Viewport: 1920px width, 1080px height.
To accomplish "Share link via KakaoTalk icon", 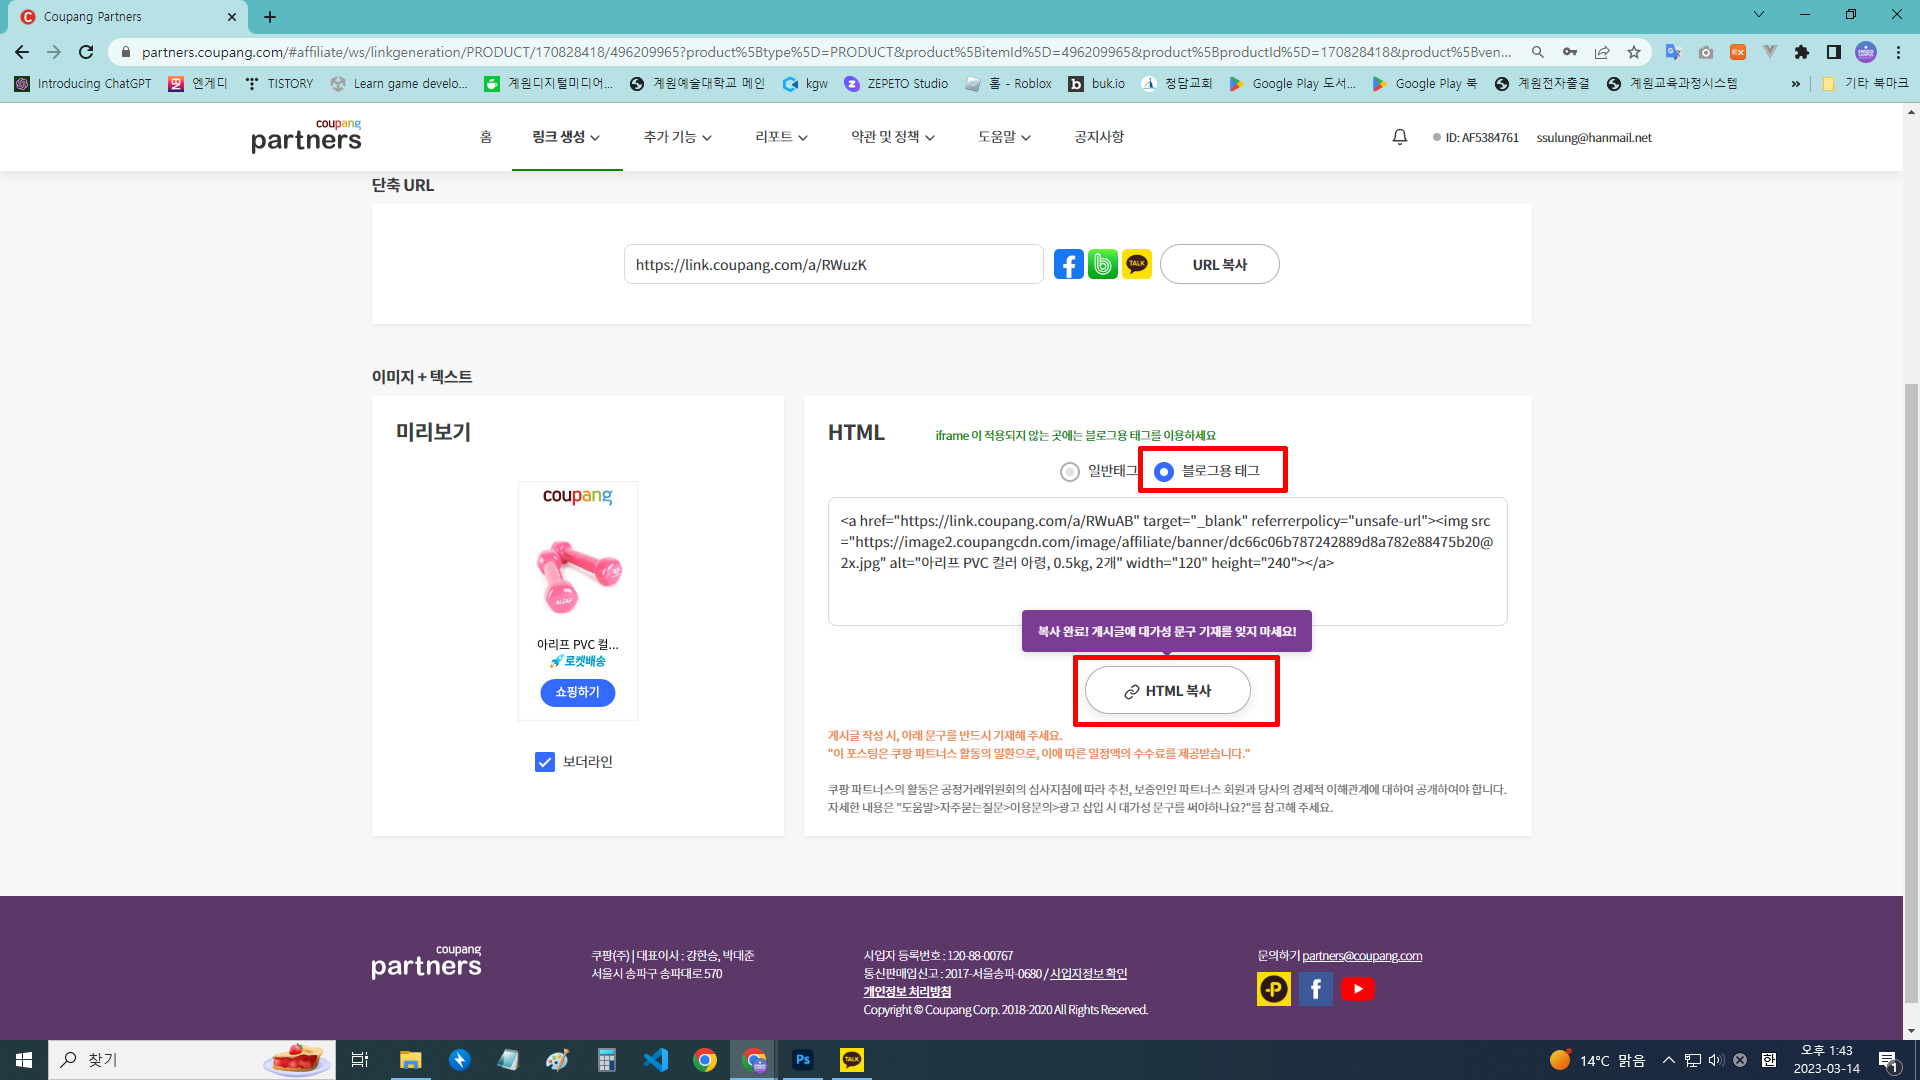I will (x=1136, y=265).
